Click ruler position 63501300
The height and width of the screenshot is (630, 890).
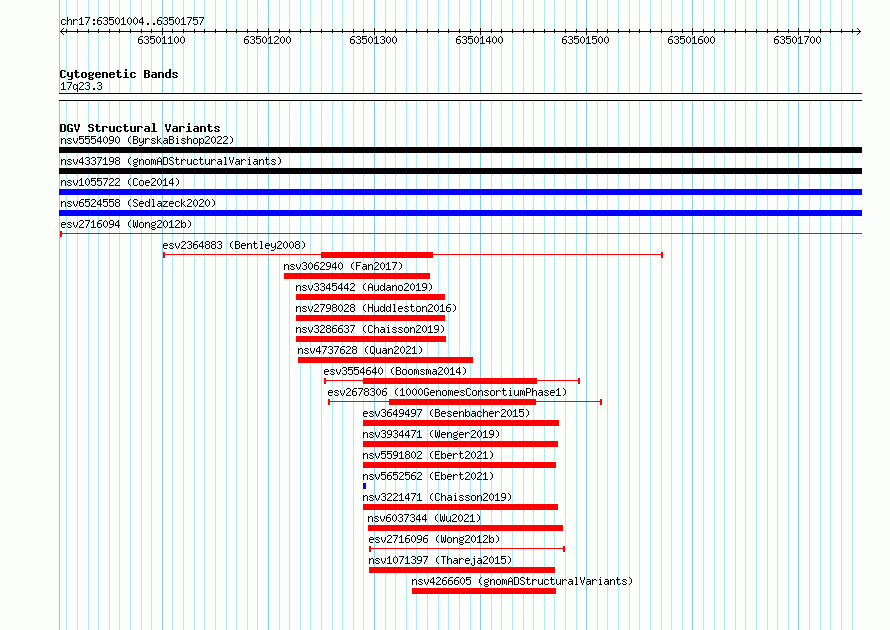373,40
